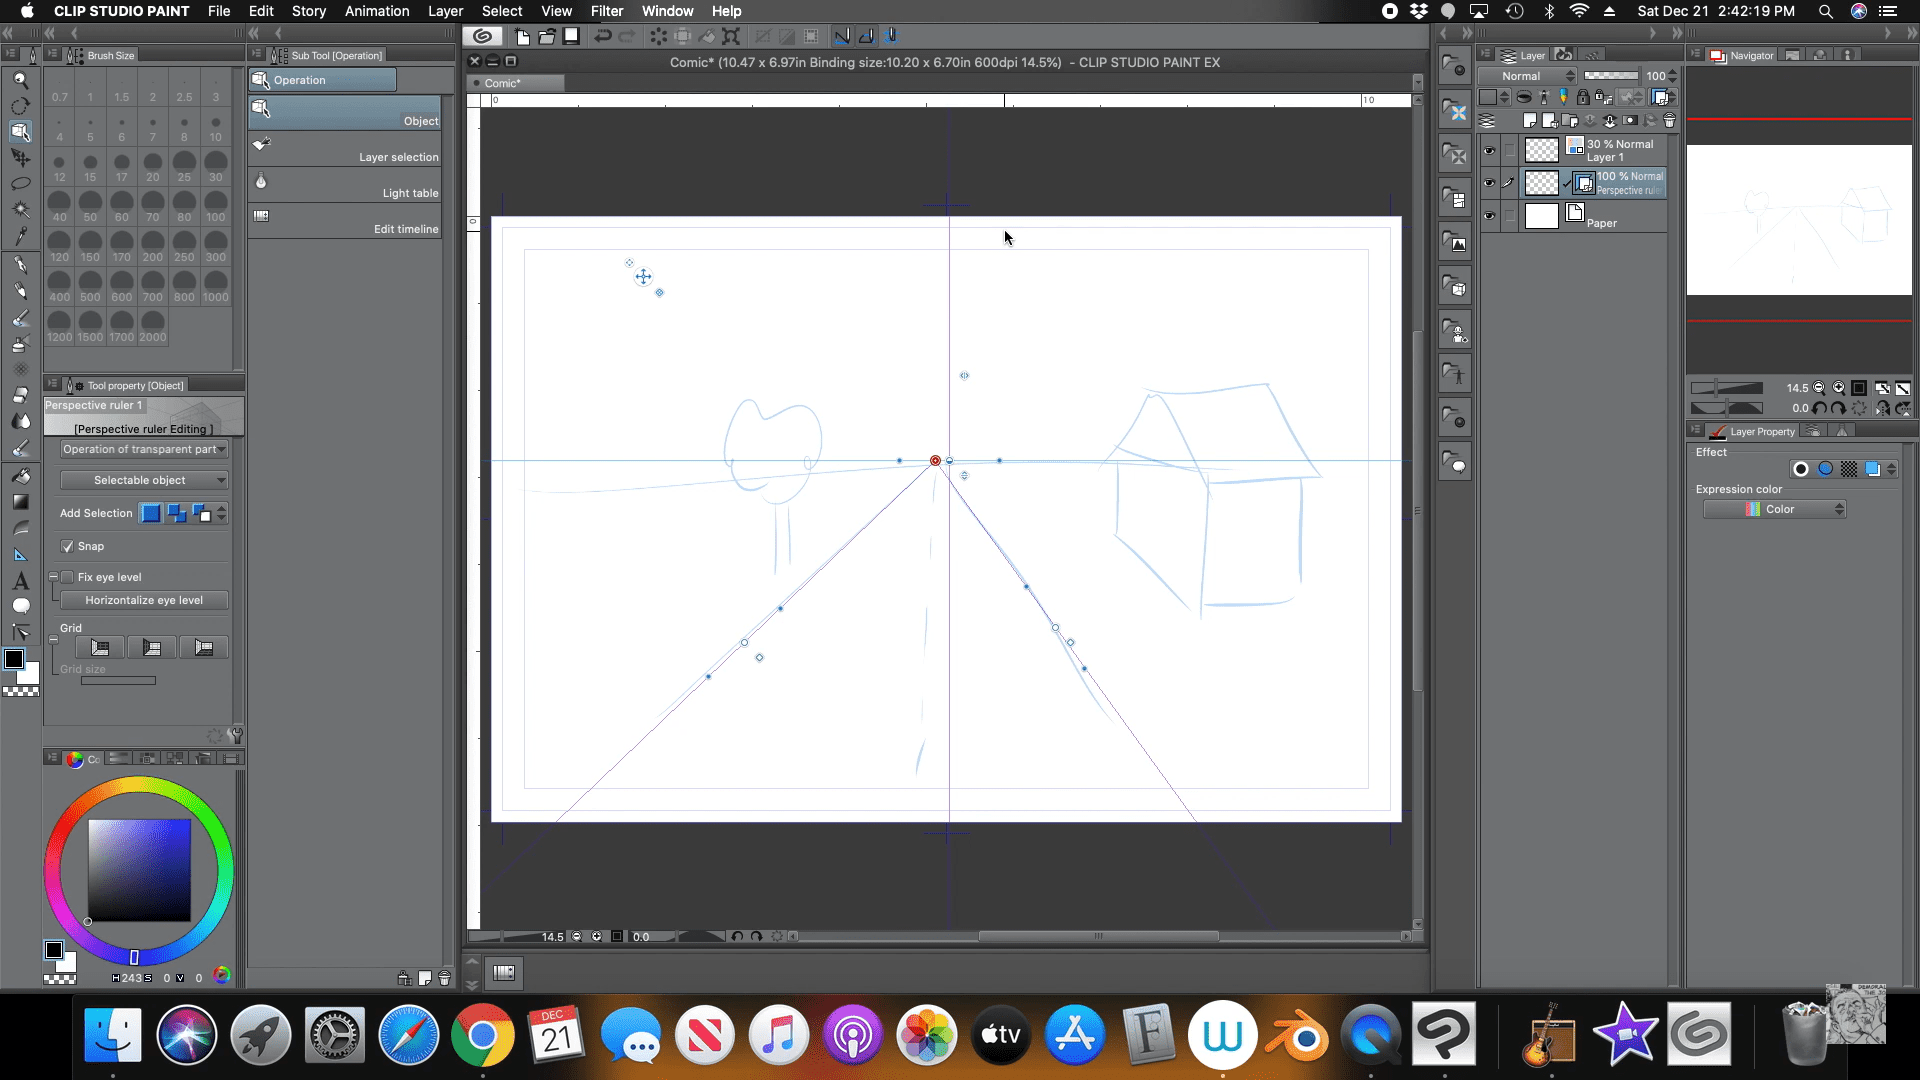Open the Filter menu
This screenshot has width=1920, height=1080.
[x=605, y=11]
